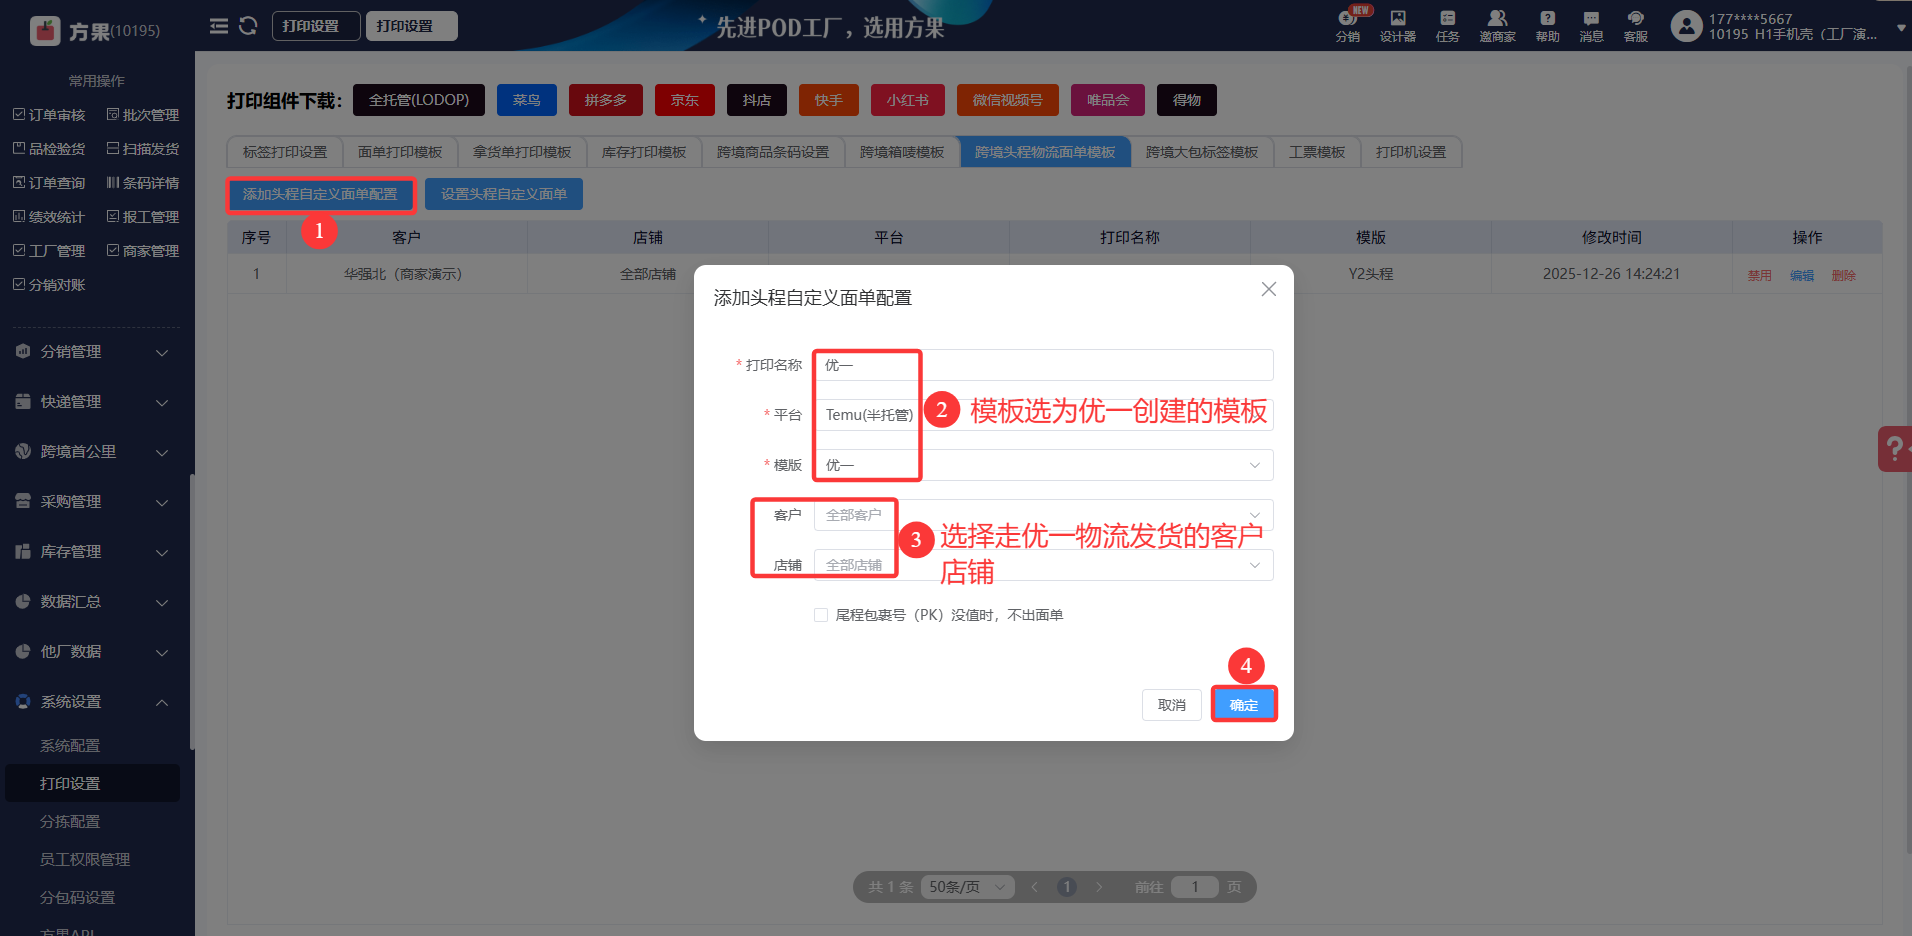
Task: Click 编辑 link in table row
Action: pos(1802,275)
